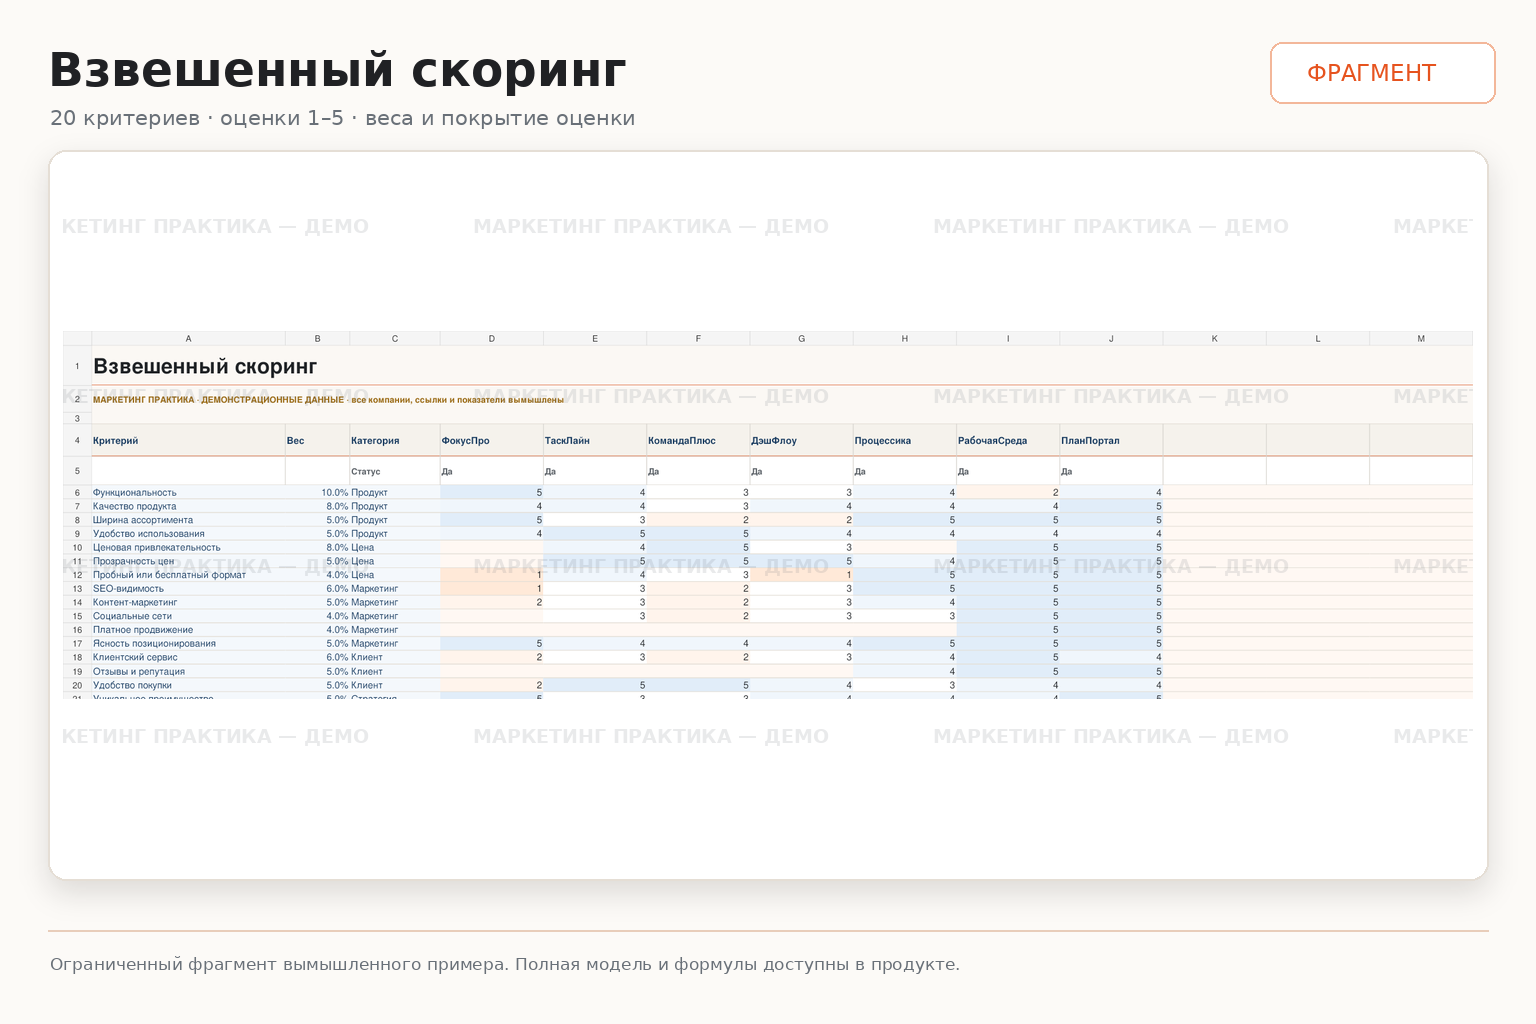Viewport: 1536px width, 1024px height.
Task: Click Маркетинг category in Социальные сети row
Action: click(x=395, y=616)
